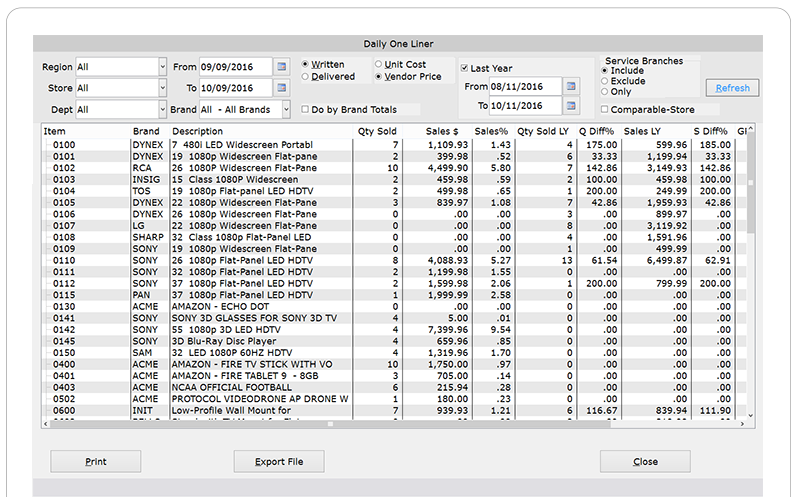Screen dimensions: 800x497
Task: Click sales value 7,399.96
Action: coord(449,330)
